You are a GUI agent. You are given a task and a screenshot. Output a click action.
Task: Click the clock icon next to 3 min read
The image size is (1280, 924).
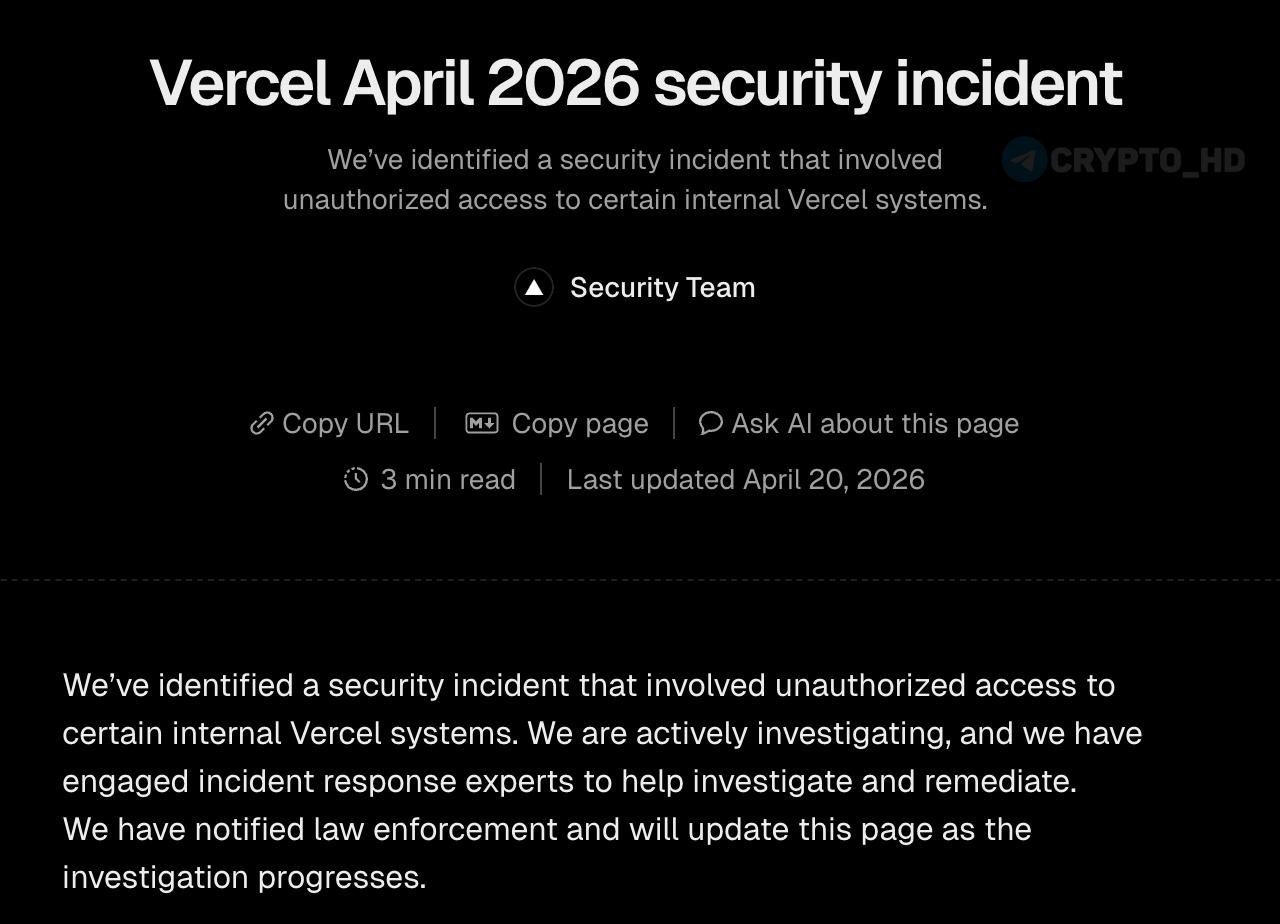pyautogui.click(x=356, y=480)
